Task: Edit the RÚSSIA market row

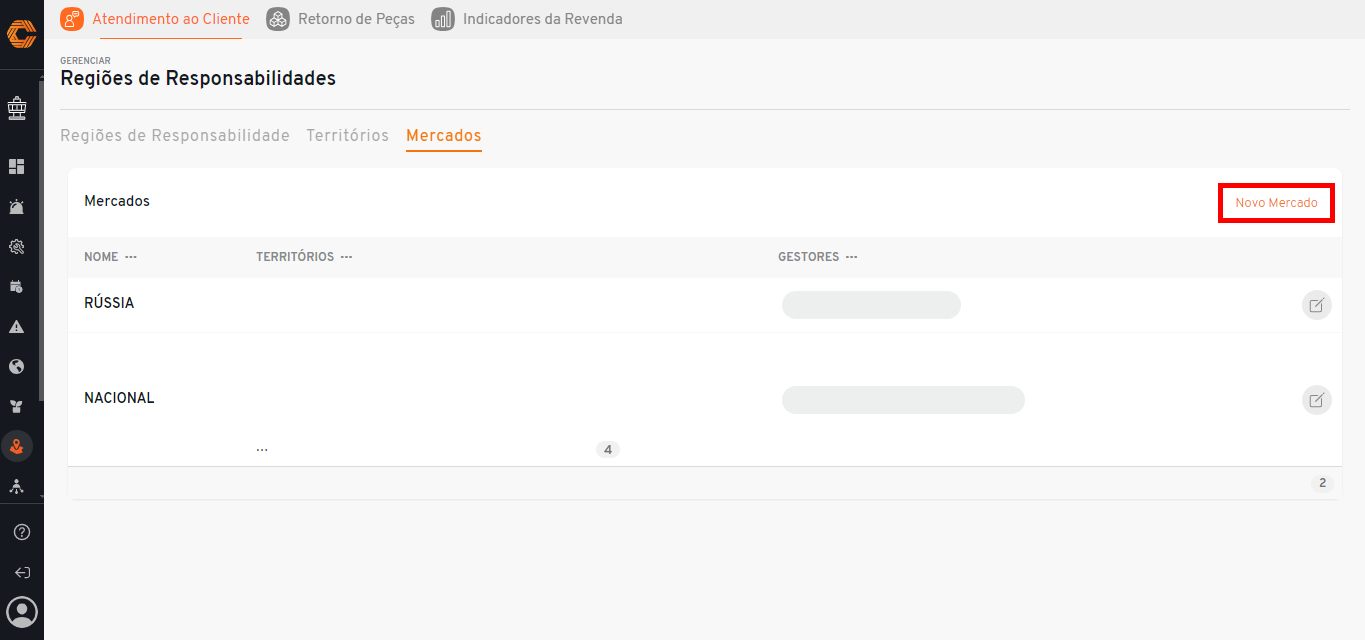Action: click(1316, 305)
